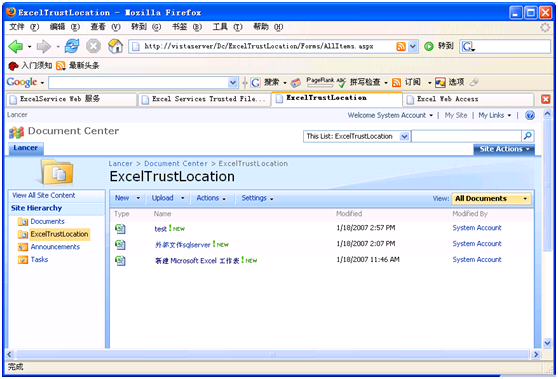558x379 pixels.
Task: Click the Excel file icon for sqlserver document
Action: (x=120, y=244)
